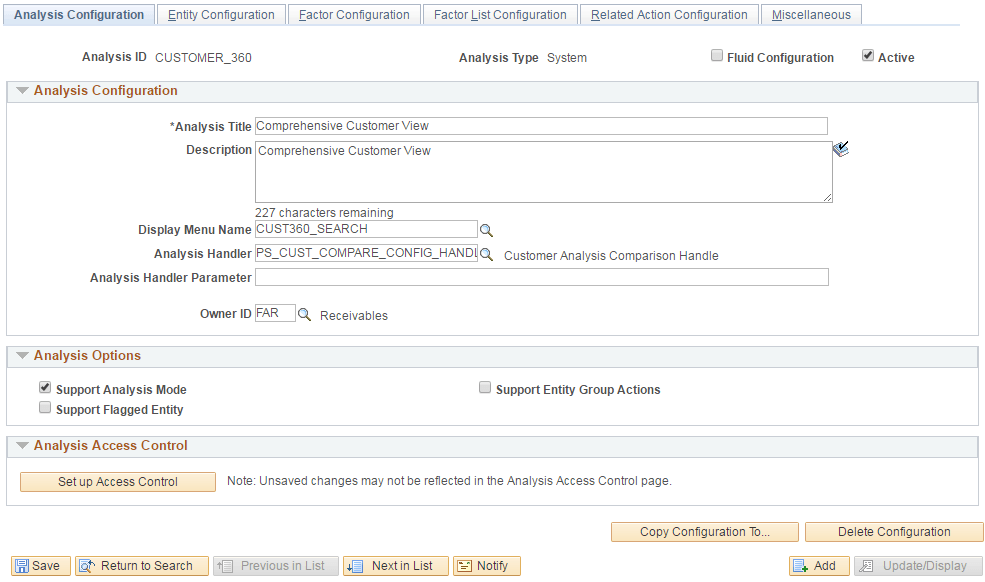Image resolution: width=985 pixels, height=582 pixels.
Task: Click inside the Analysis Handler Parameter field
Action: pyautogui.click(x=541, y=277)
